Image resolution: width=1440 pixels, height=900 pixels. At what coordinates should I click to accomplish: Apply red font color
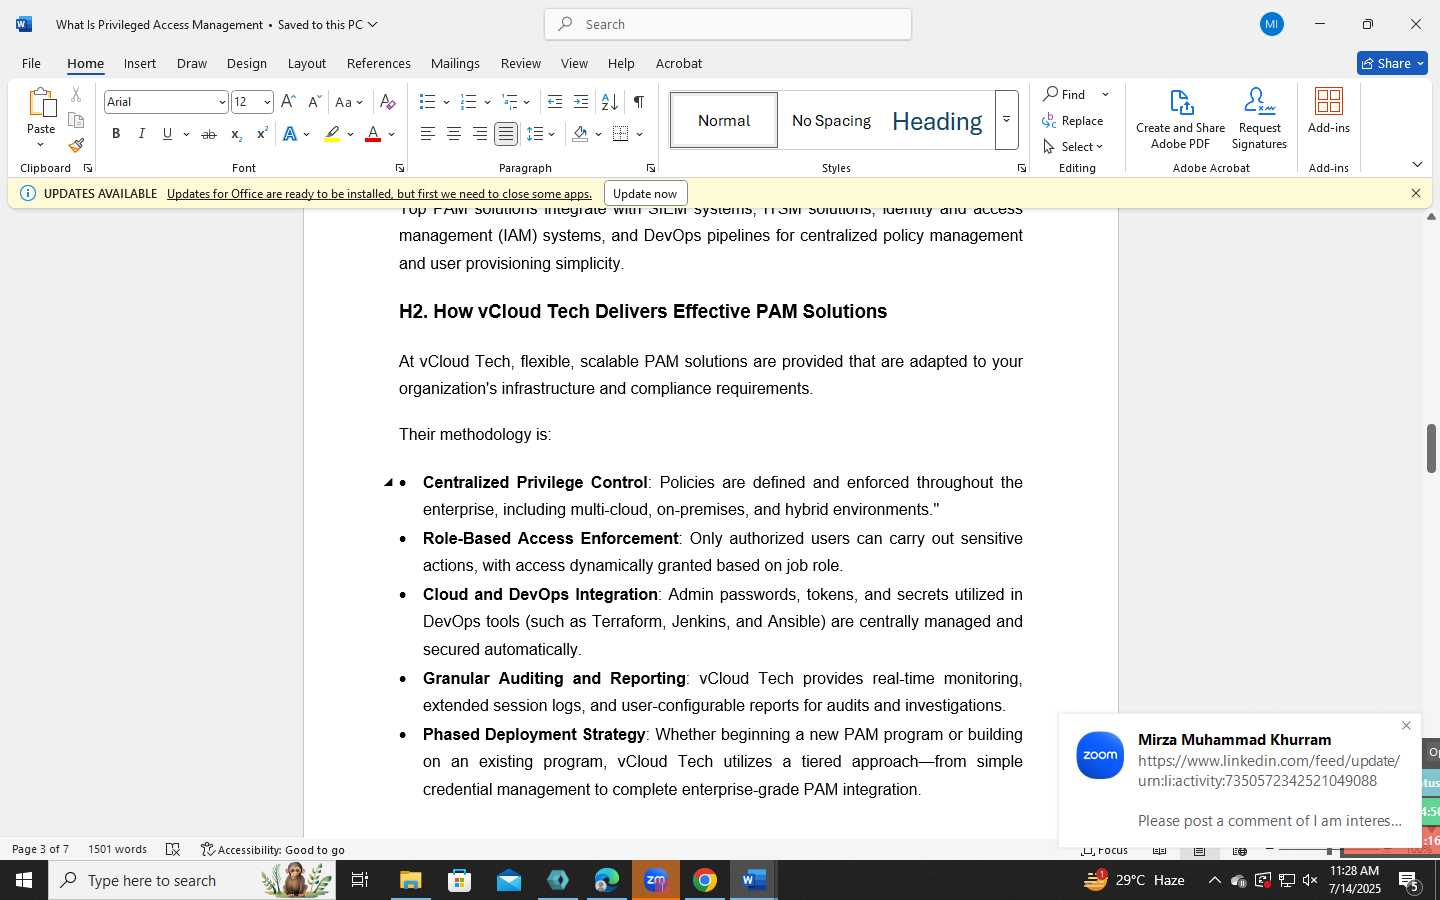pyautogui.click(x=373, y=134)
